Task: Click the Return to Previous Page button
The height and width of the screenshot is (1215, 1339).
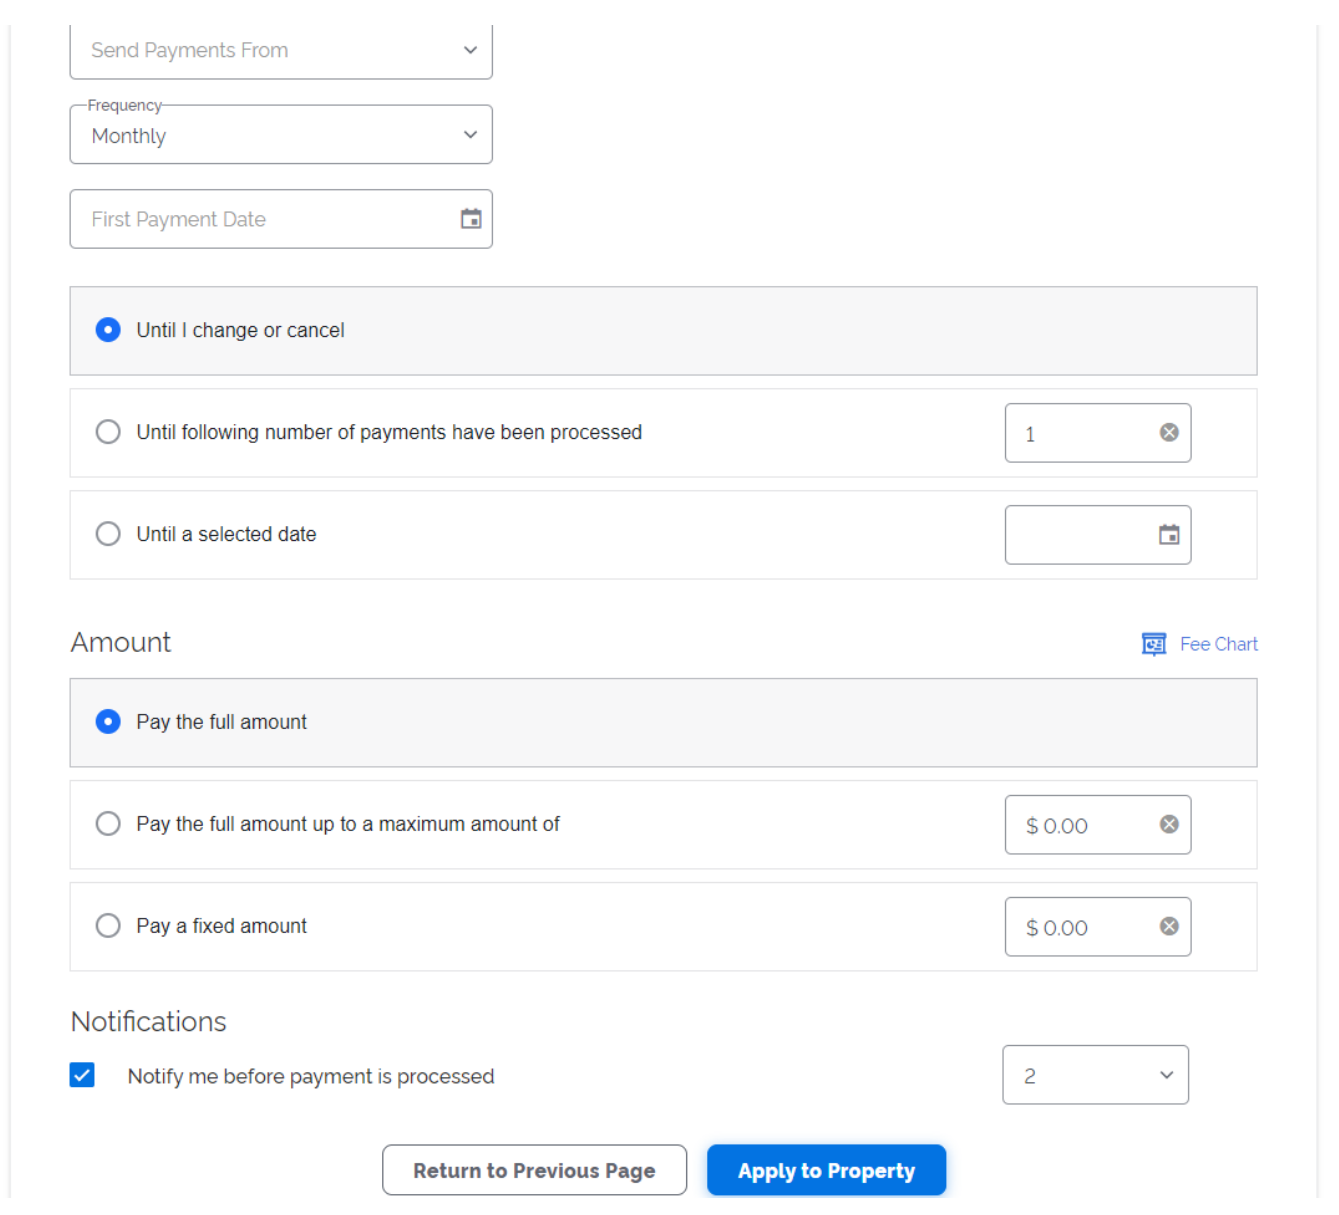Action: (x=534, y=1170)
